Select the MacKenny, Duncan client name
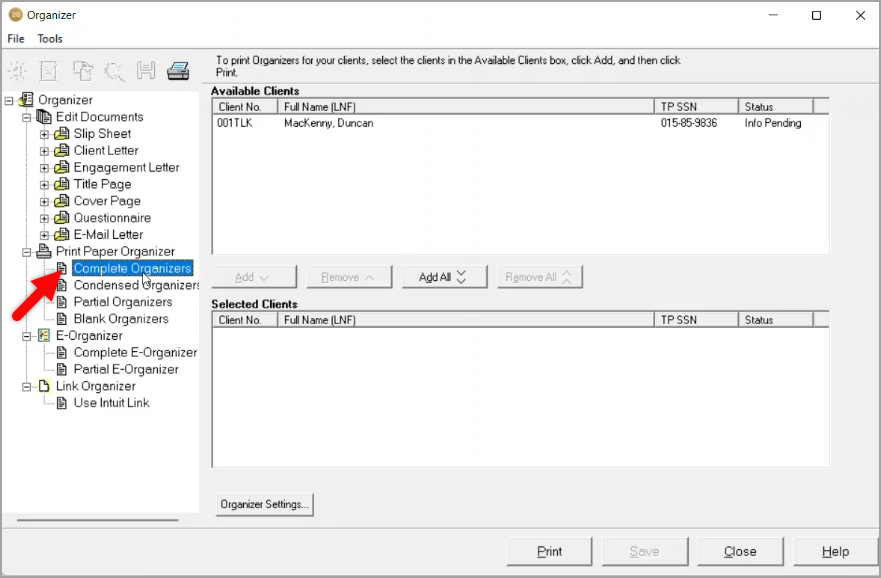This screenshot has height=578, width=881. tap(329, 123)
